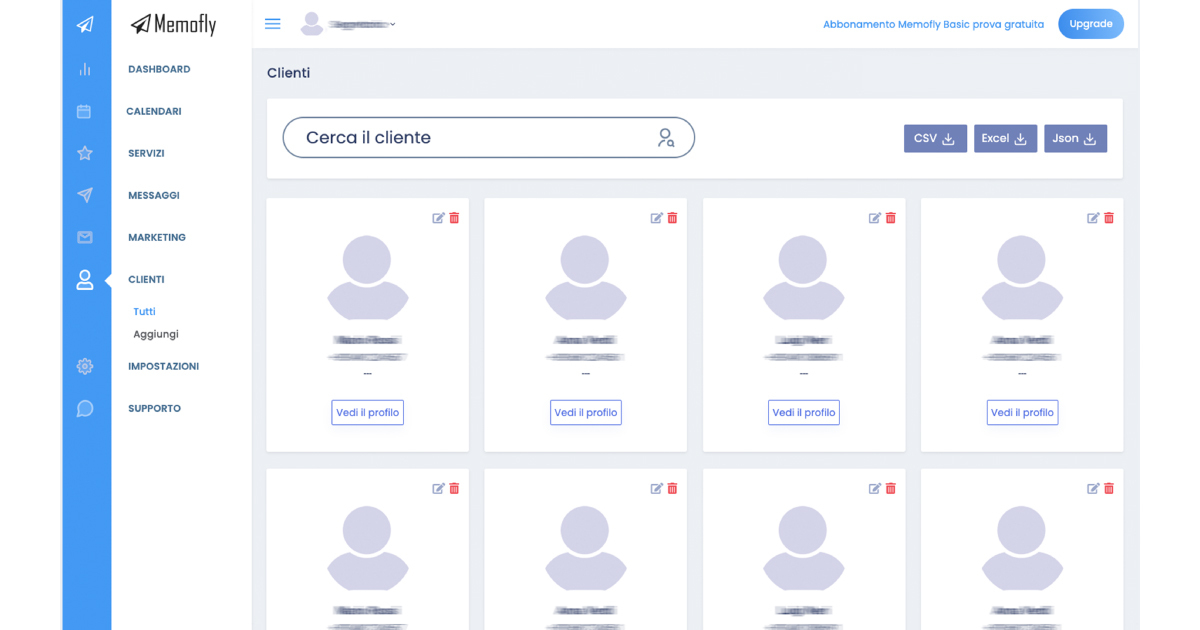Open dashboard via bar chart sidebar icon
The image size is (1200, 630).
[85, 69]
